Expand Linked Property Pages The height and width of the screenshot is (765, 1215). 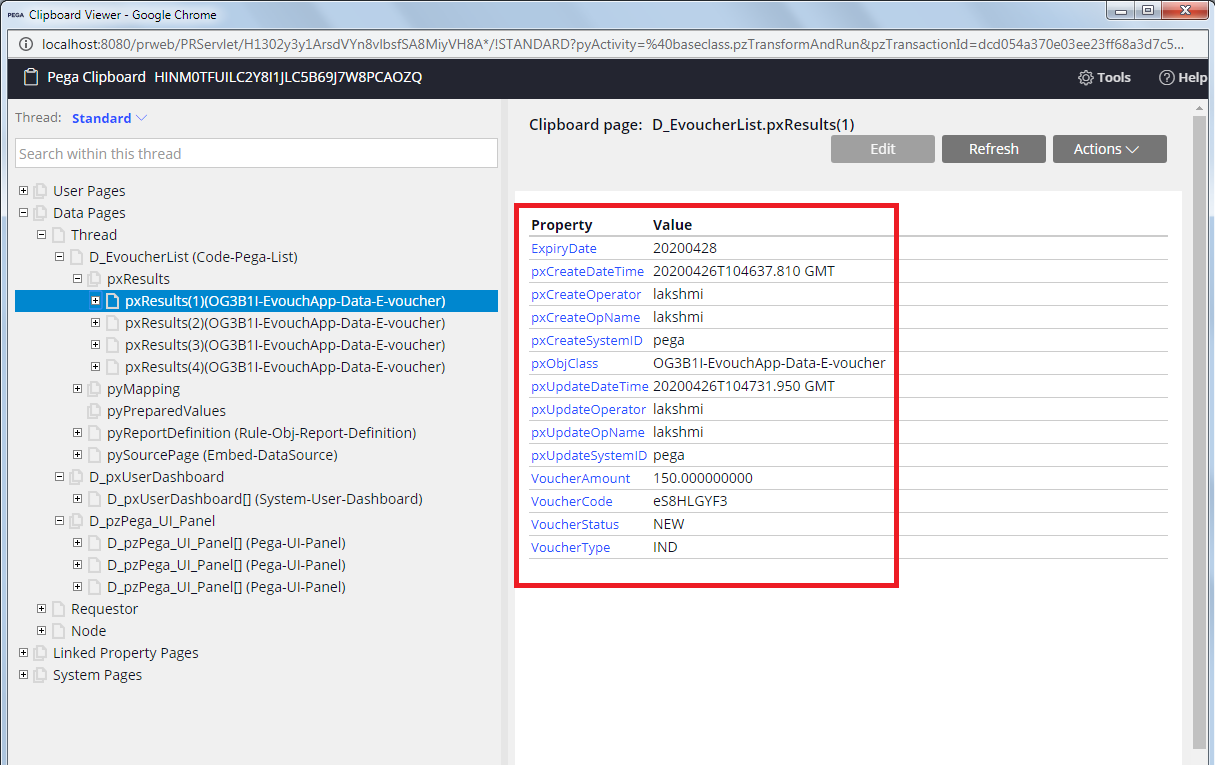[x=22, y=652]
